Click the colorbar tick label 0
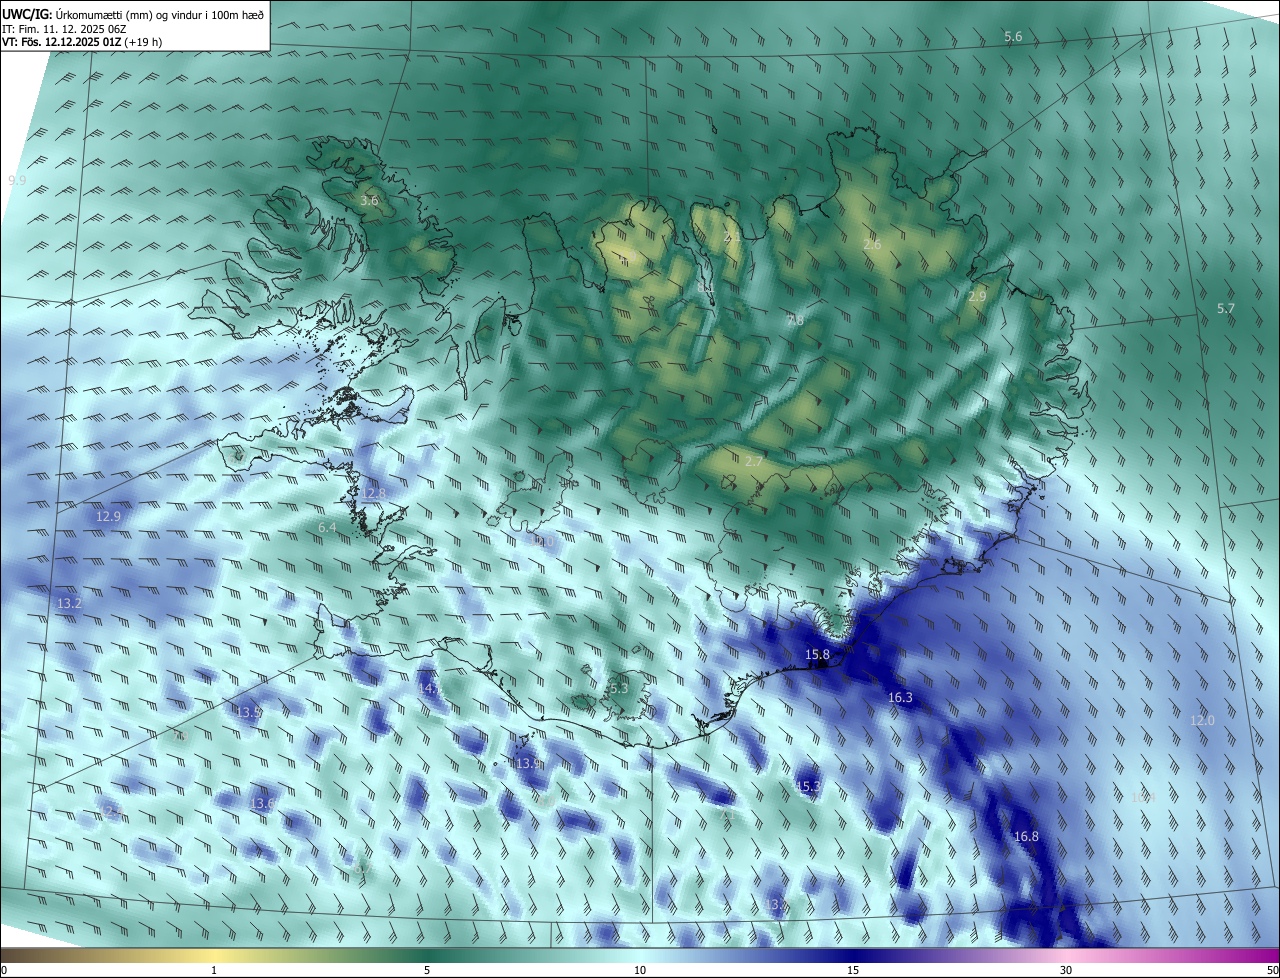 click(x=4, y=971)
